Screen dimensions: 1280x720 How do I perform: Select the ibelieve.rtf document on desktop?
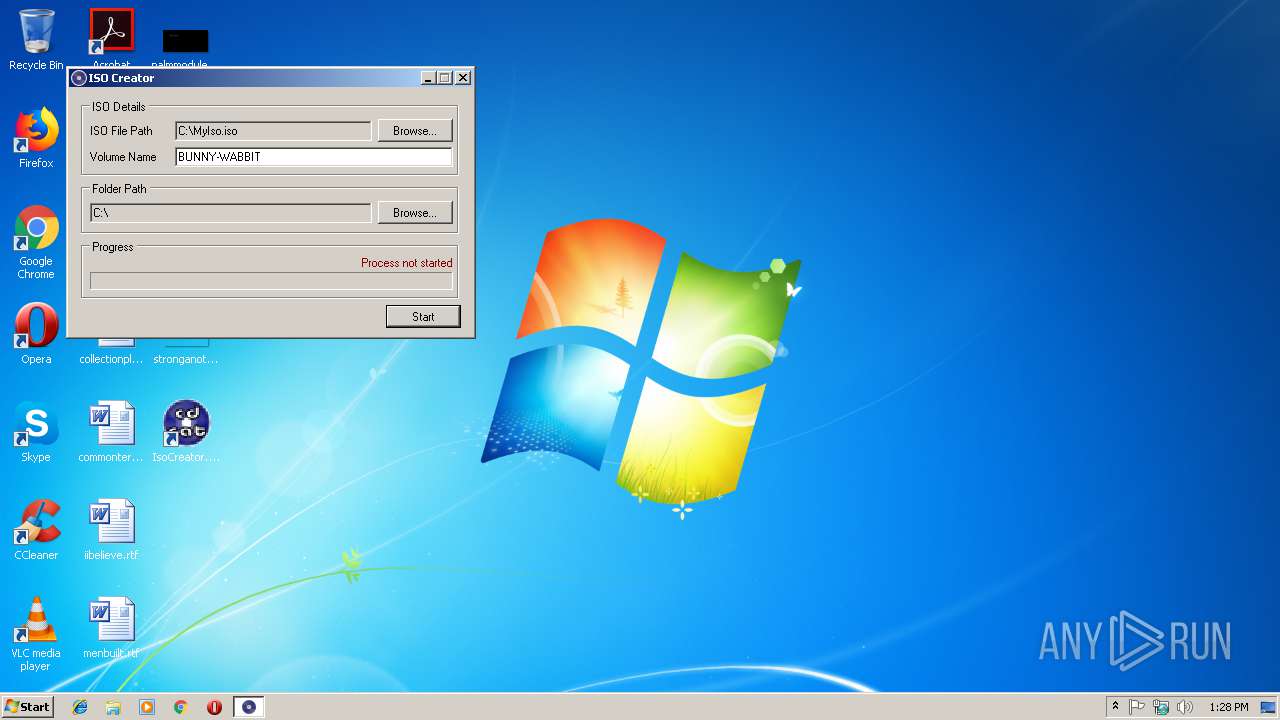pos(111,530)
